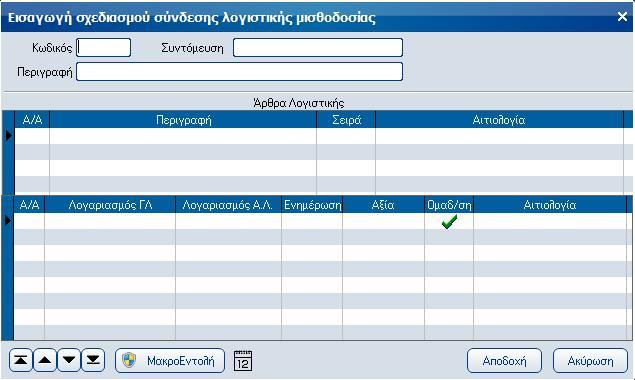635x380 pixels.
Task: Click the current row indicator in upper grid
Action: [9, 136]
